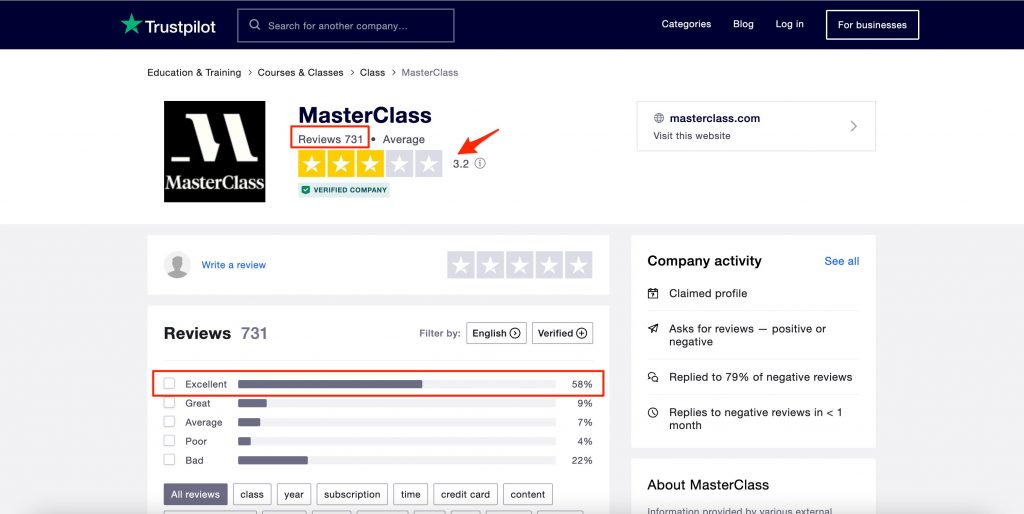Click the Great 9% rating bar
The image size is (1024, 514).
397,403
